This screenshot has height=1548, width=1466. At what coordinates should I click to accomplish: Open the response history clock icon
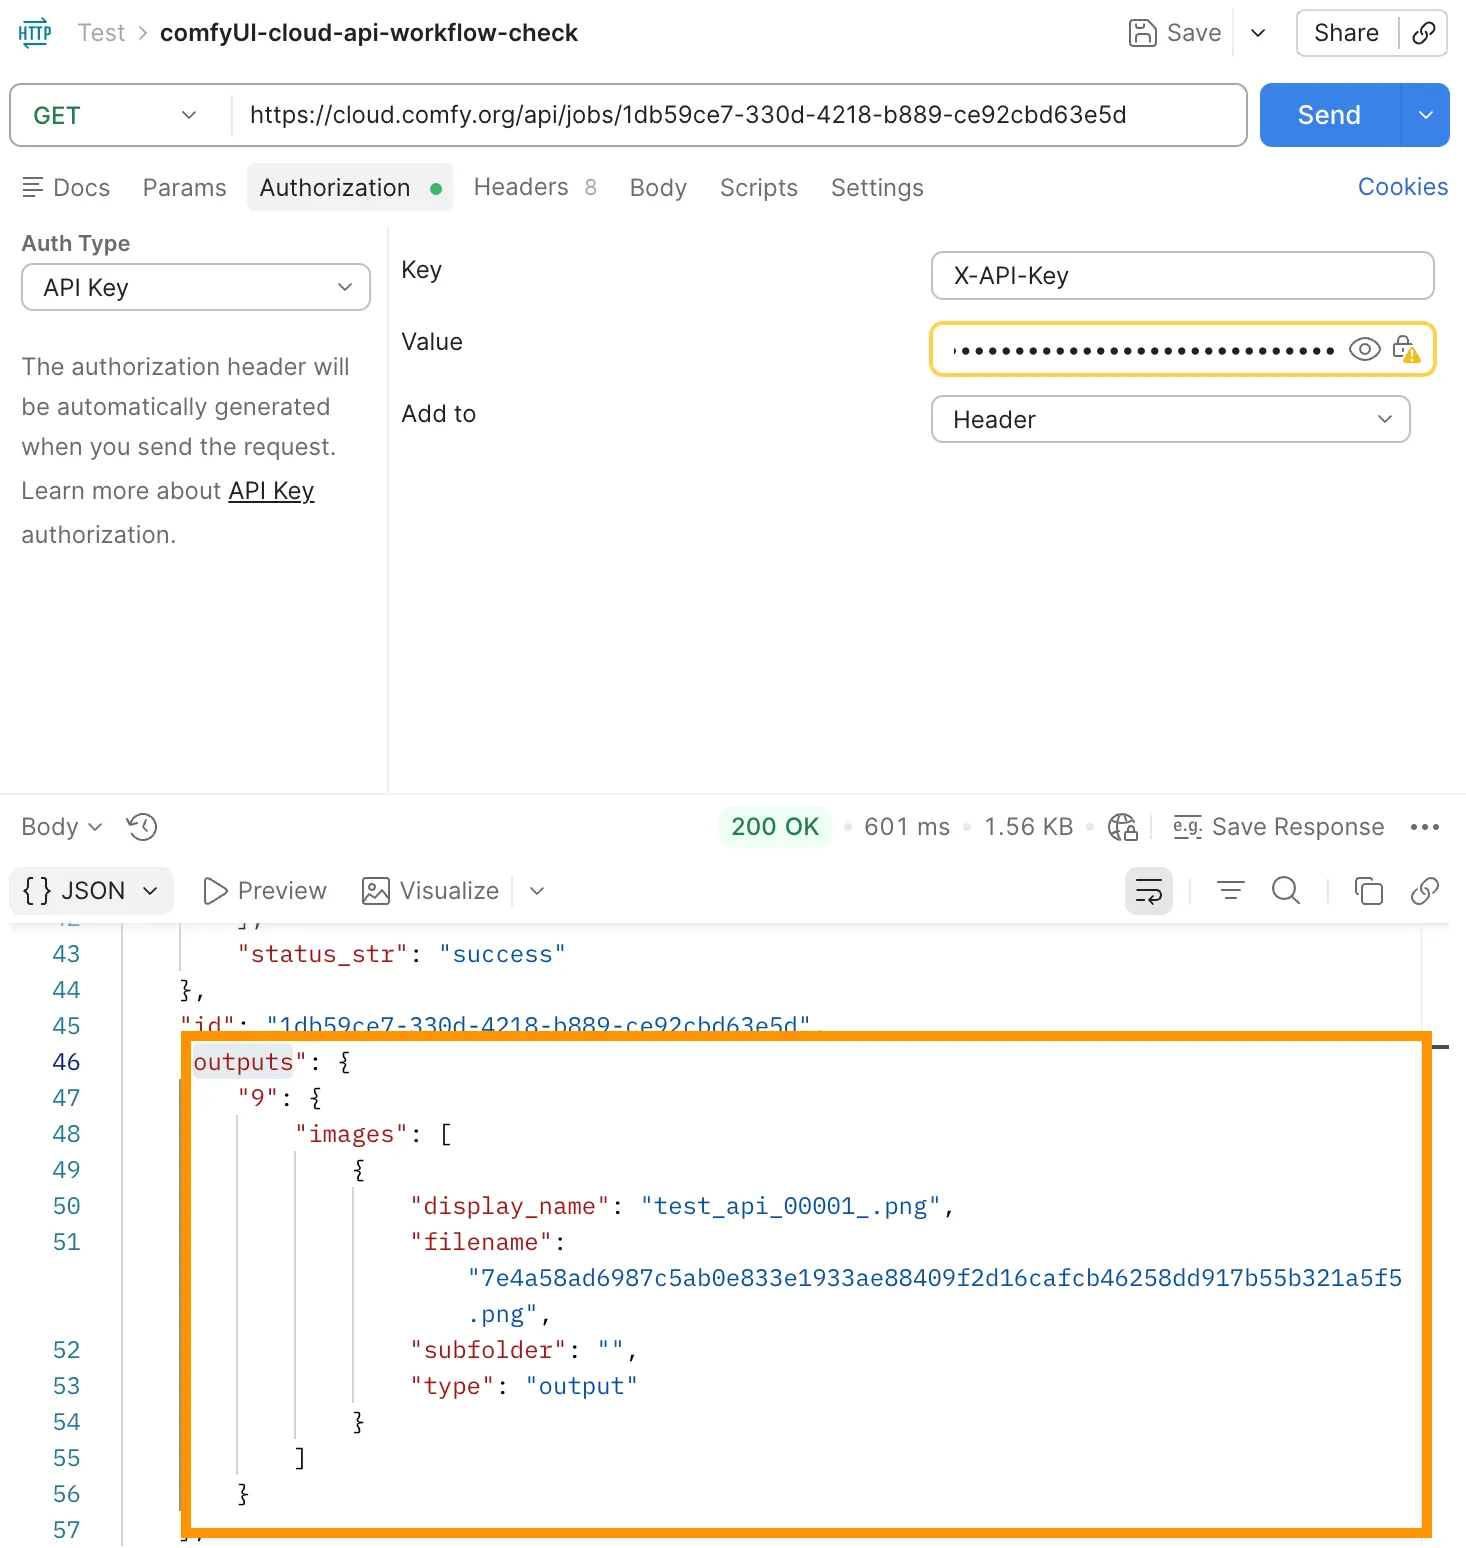[142, 826]
